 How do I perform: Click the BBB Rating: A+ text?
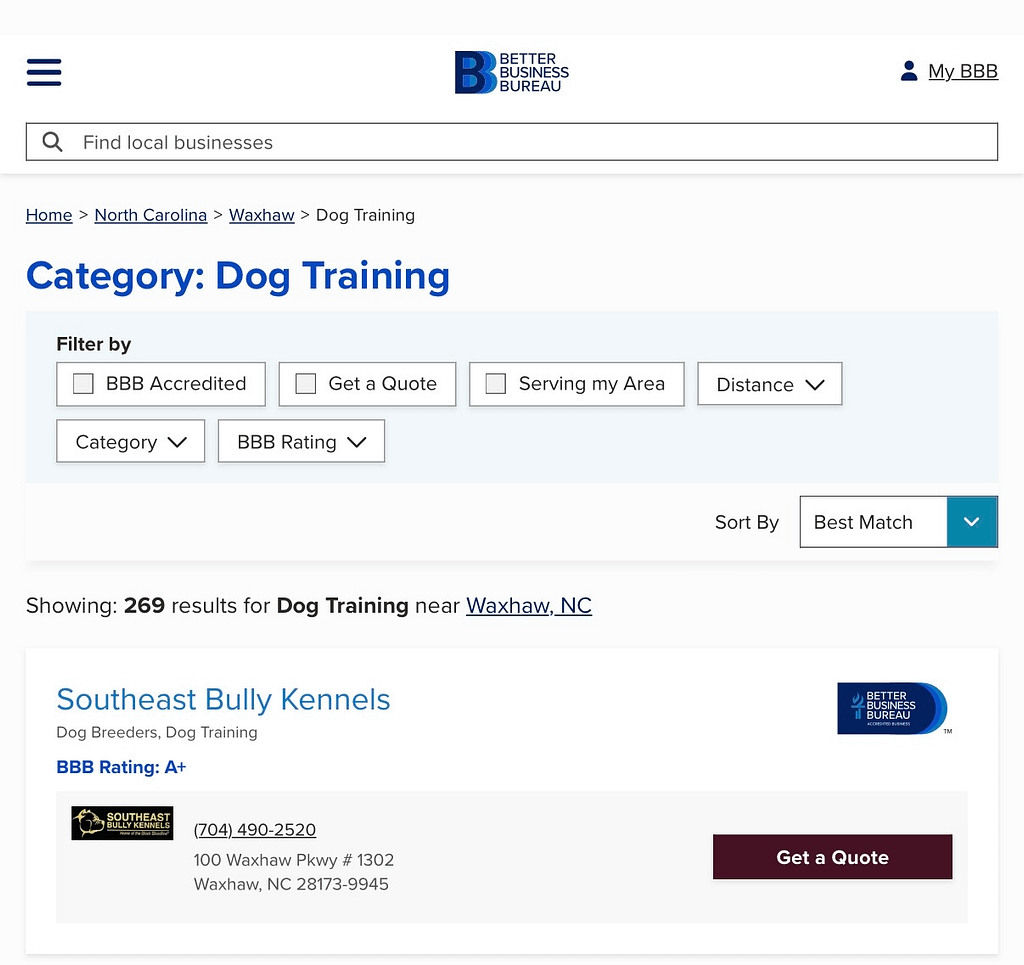(x=121, y=767)
